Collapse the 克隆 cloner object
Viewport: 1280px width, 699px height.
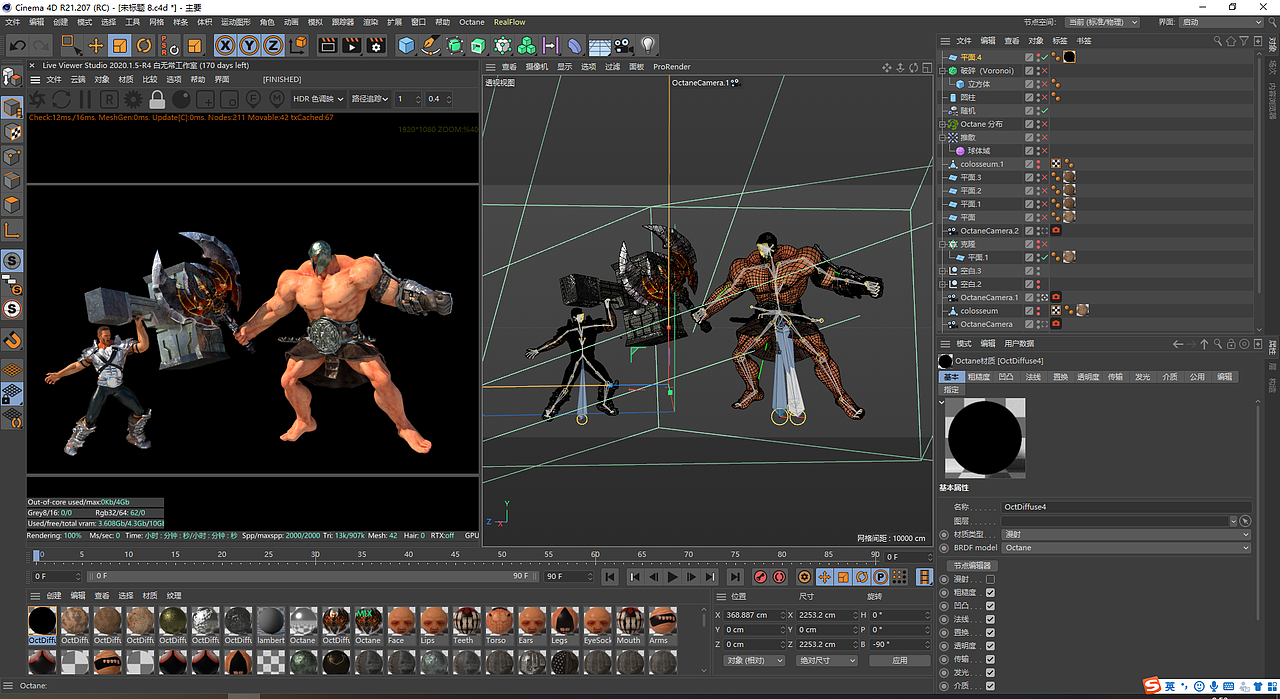point(942,244)
